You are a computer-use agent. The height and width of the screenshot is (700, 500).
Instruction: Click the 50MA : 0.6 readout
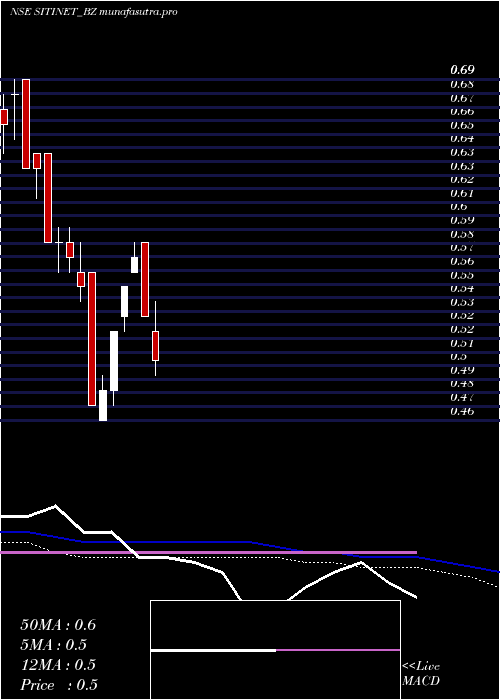(x=58, y=625)
